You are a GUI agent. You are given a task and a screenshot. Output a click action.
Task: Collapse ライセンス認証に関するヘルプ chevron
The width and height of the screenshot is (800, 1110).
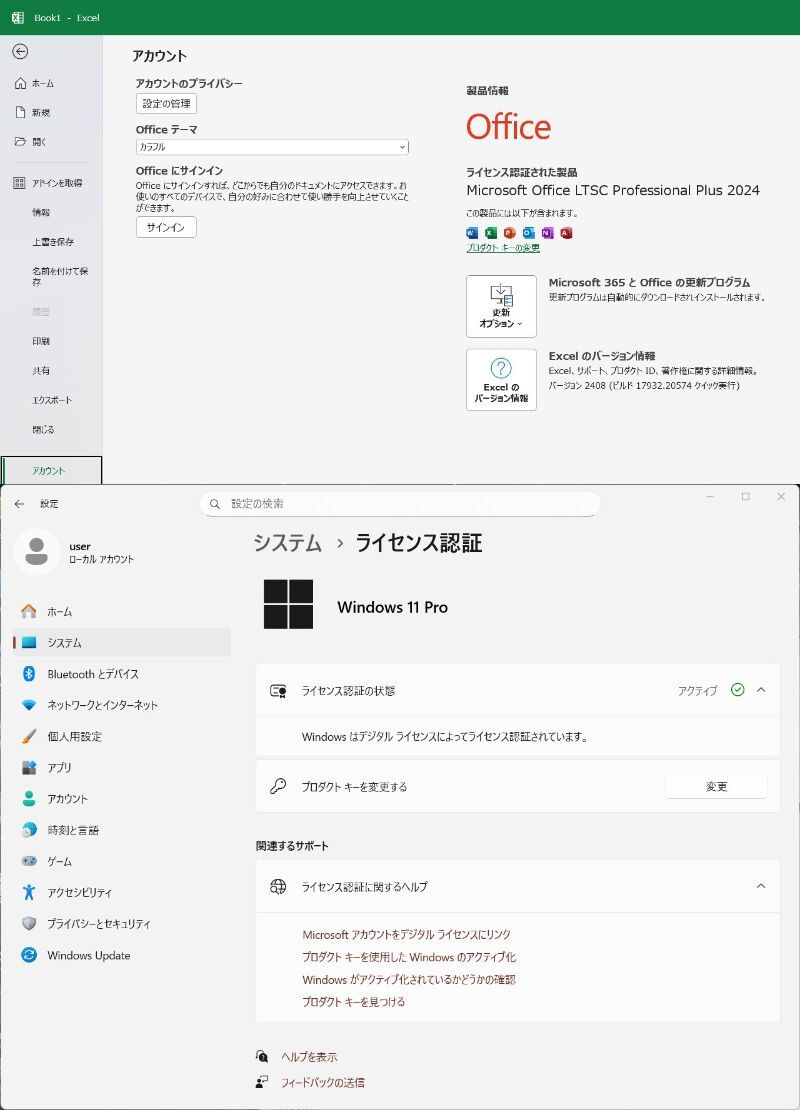click(761, 886)
